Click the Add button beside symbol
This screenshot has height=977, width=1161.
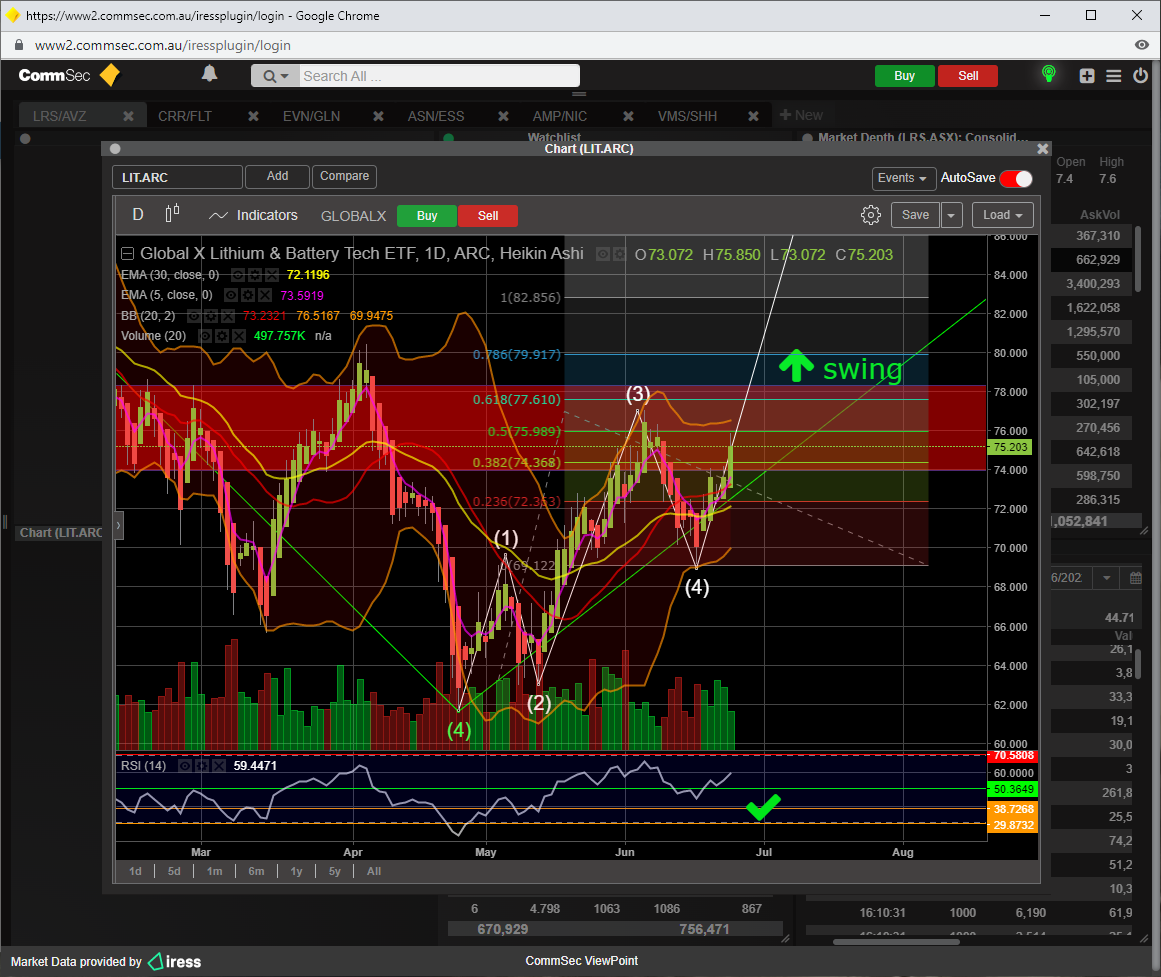[278, 176]
